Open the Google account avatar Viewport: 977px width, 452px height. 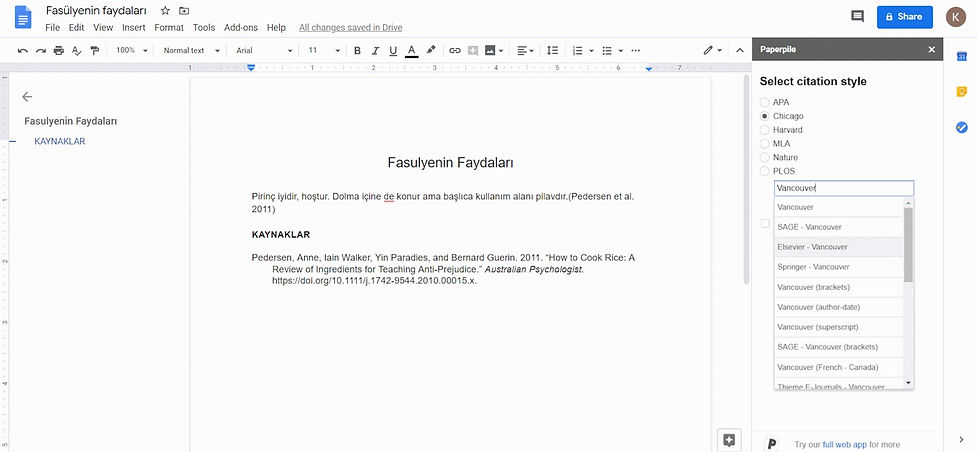956,17
